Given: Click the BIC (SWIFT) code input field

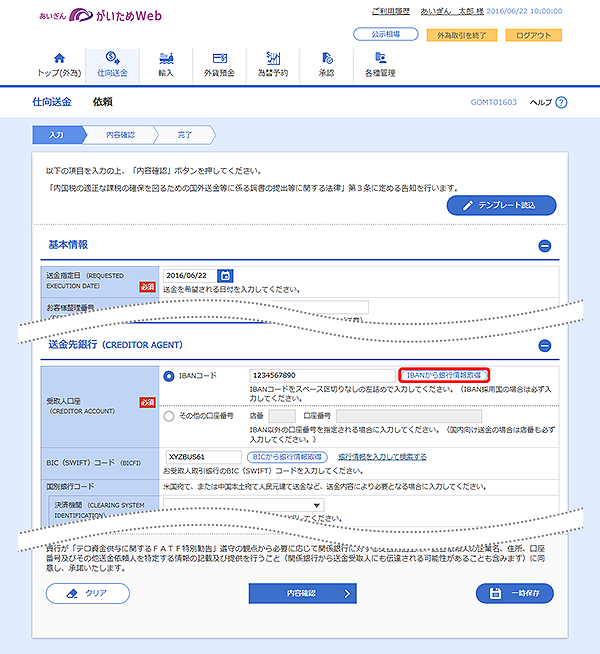Looking at the screenshot, I should point(203,456).
